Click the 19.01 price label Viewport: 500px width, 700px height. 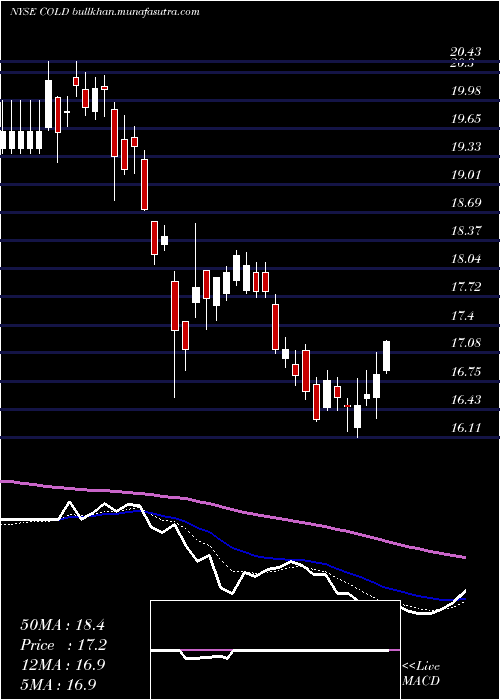[x=466, y=175]
